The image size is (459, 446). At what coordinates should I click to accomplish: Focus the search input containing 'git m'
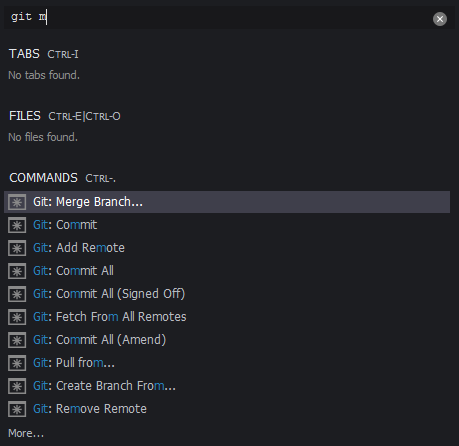[217, 17]
